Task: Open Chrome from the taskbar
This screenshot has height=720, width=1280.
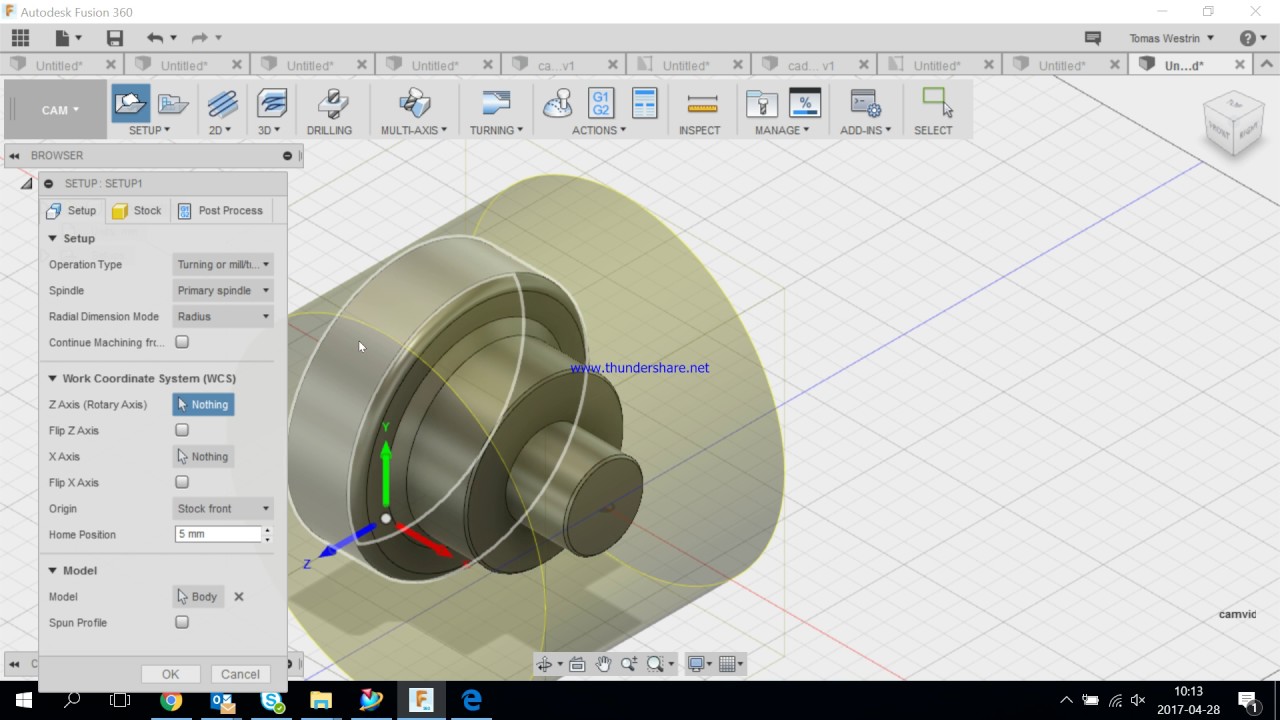Action: [x=171, y=700]
